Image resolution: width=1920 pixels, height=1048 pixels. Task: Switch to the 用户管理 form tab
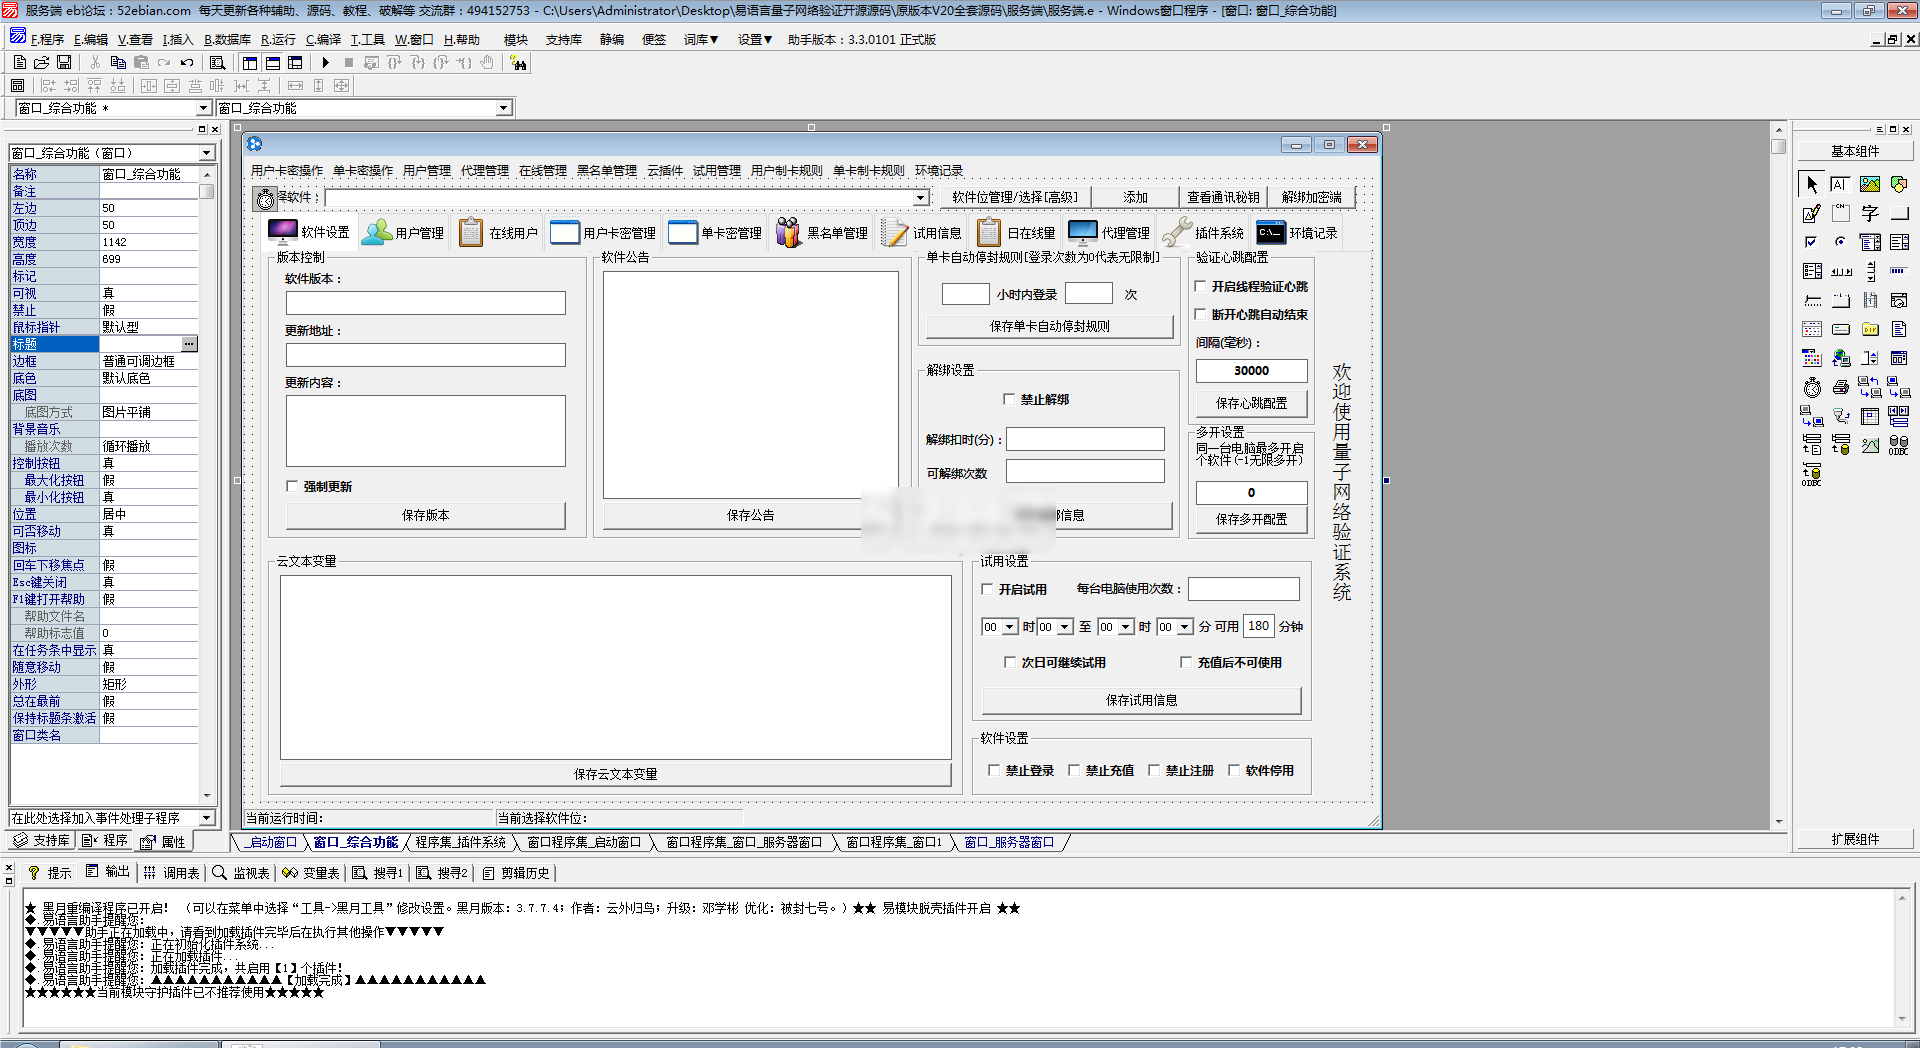(403, 232)
